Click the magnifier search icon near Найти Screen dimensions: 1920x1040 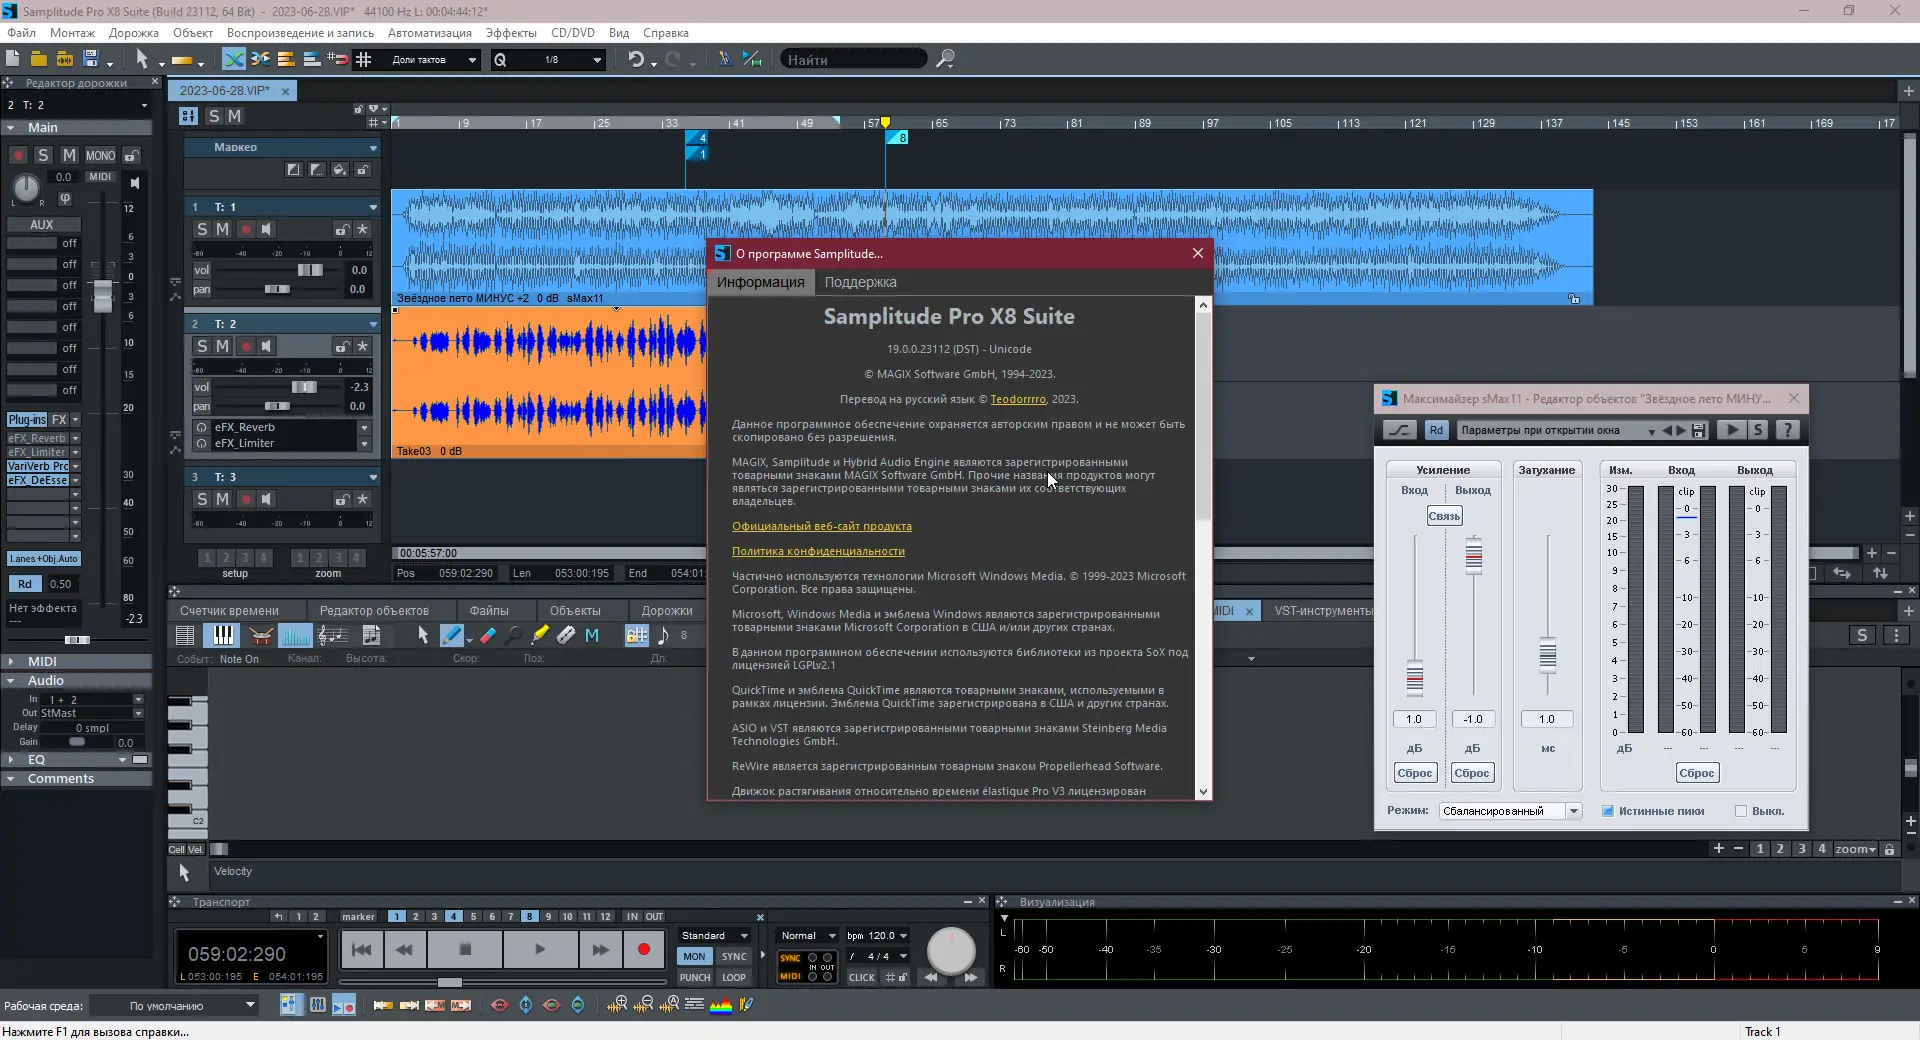coord(945,59)
